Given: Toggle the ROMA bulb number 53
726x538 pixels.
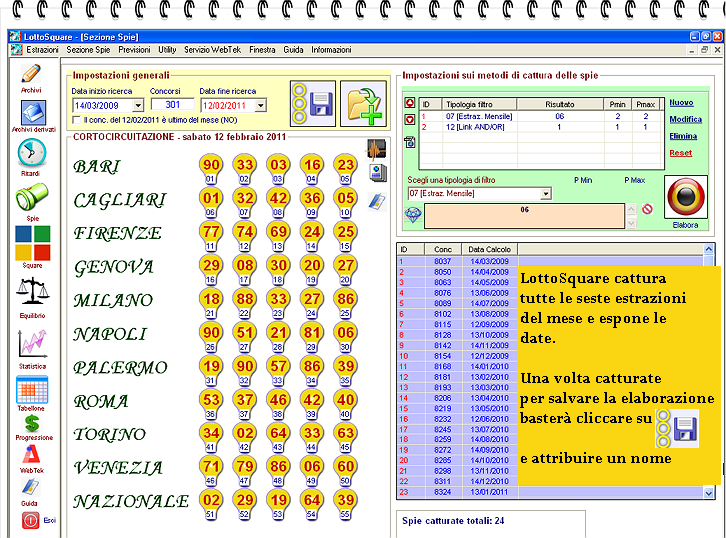Looking at the screenshot, I should (211, 403).
